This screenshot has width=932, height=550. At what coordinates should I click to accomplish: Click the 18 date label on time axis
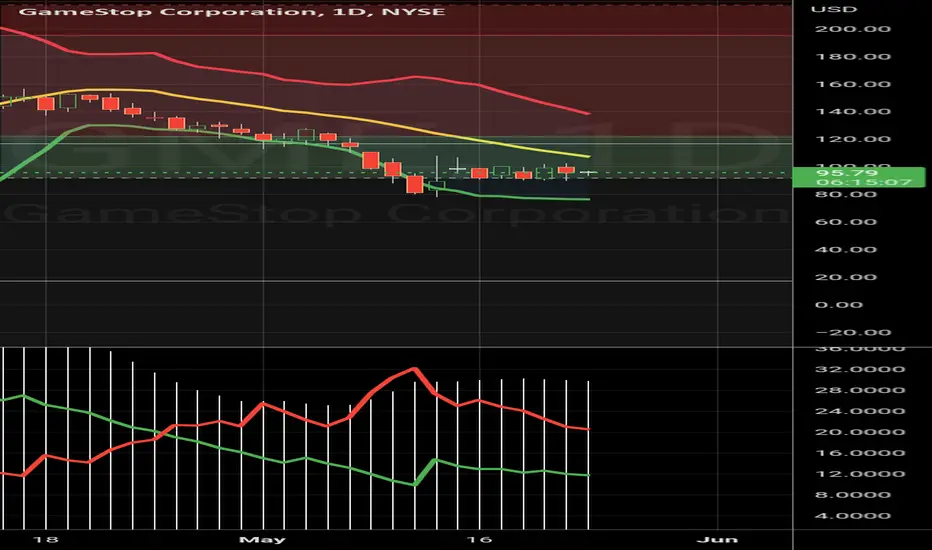45,540
